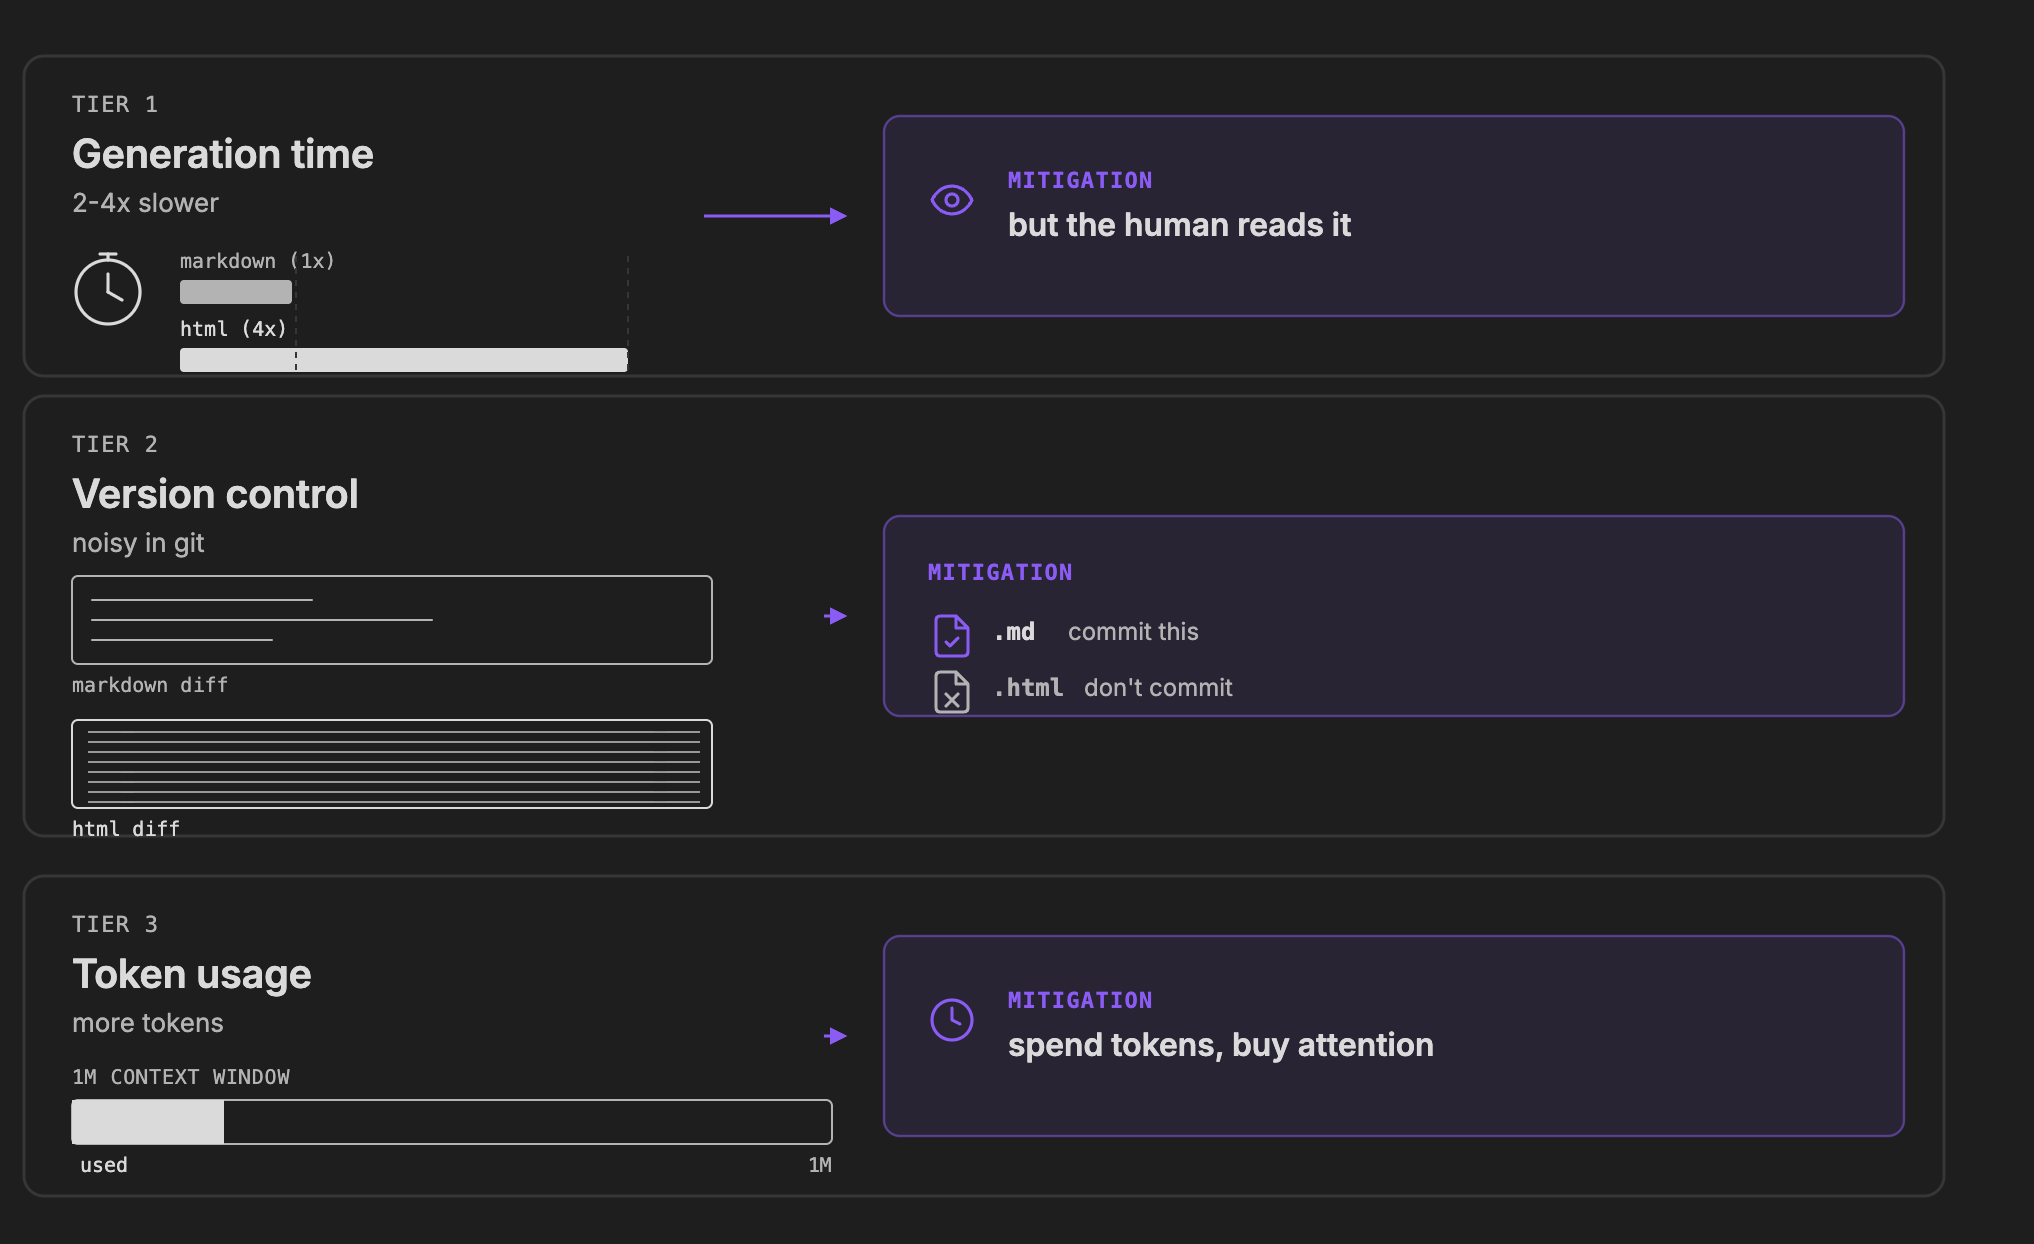
Task: Click the markdown (1x) gray bar
Action: 236,292
